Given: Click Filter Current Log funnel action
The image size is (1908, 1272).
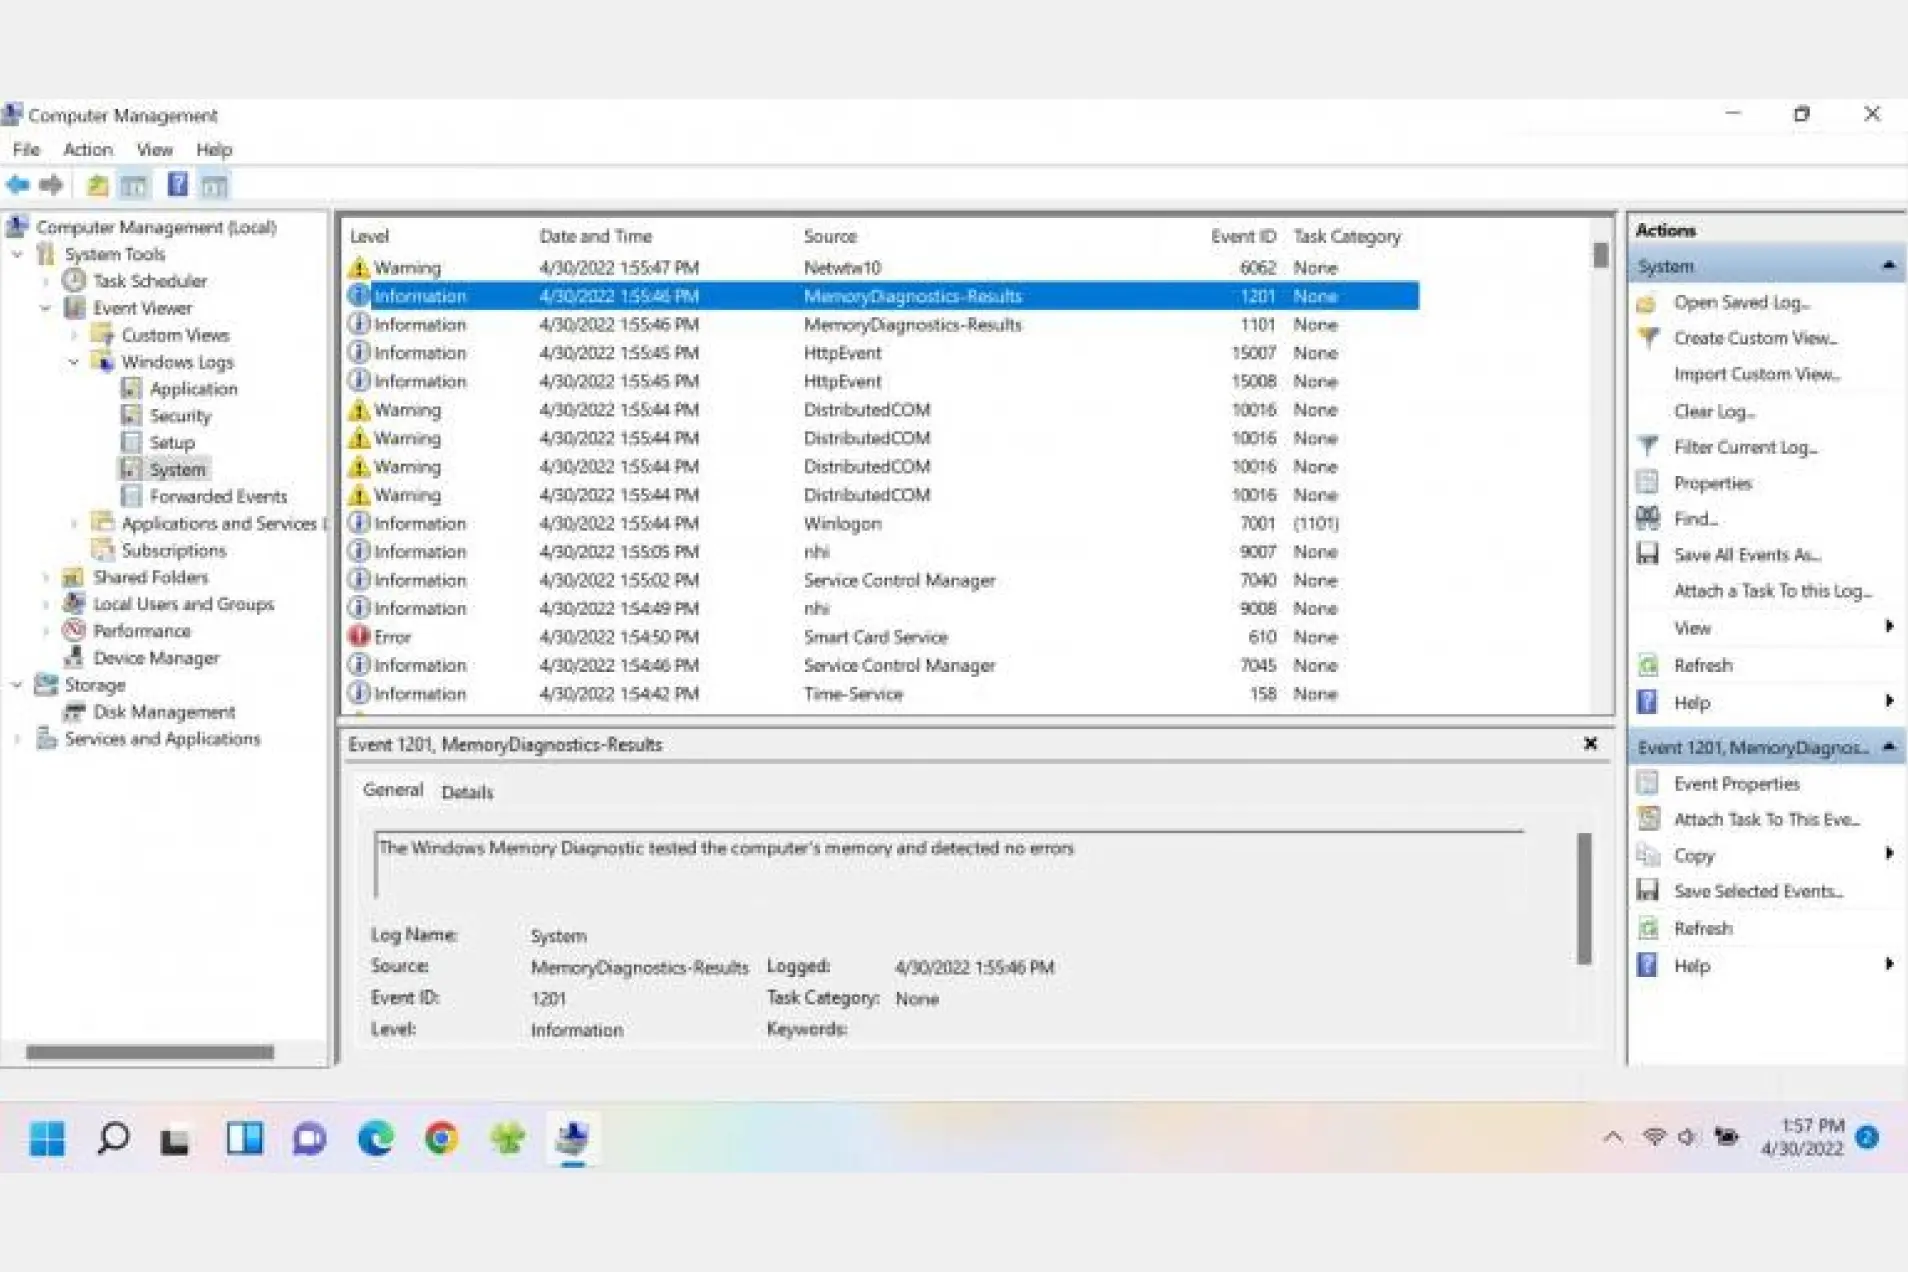Looking at the screenshot, I should click(x=1744, y=447).
